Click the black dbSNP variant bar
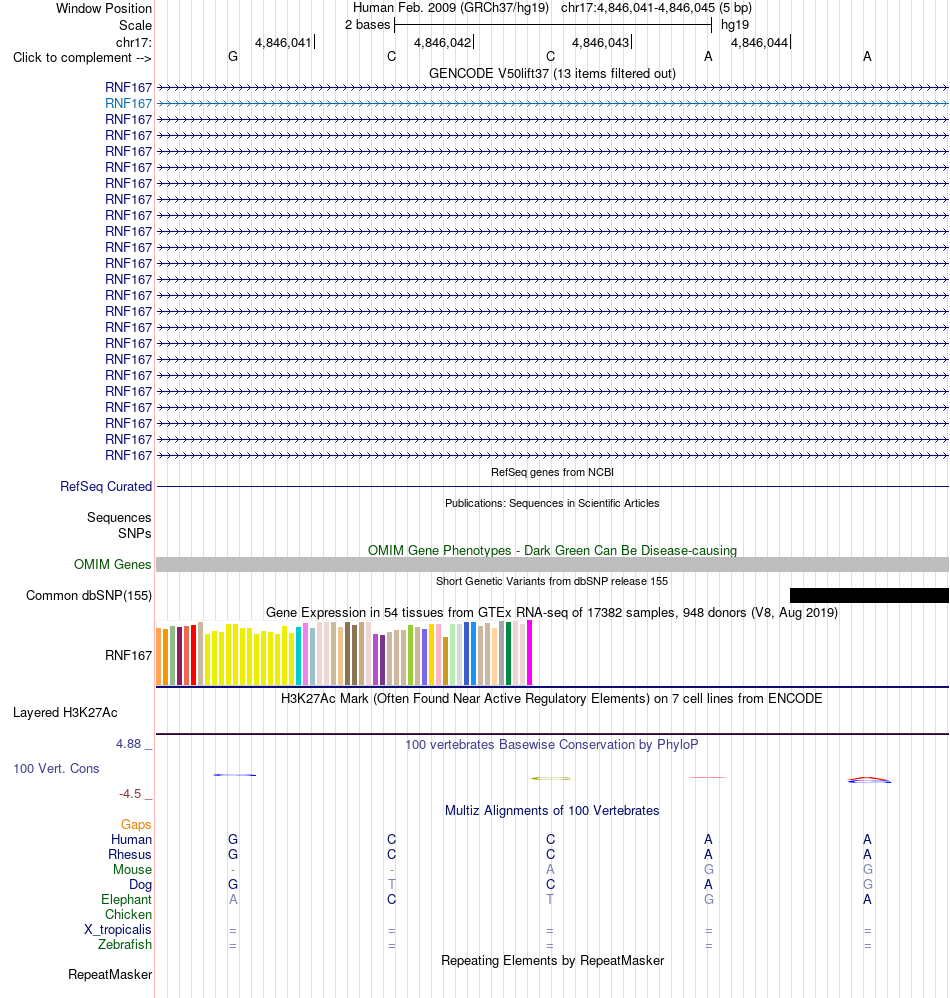Image resolution: width=950 pixels, height=998 pixels. (x=869, y=595)
